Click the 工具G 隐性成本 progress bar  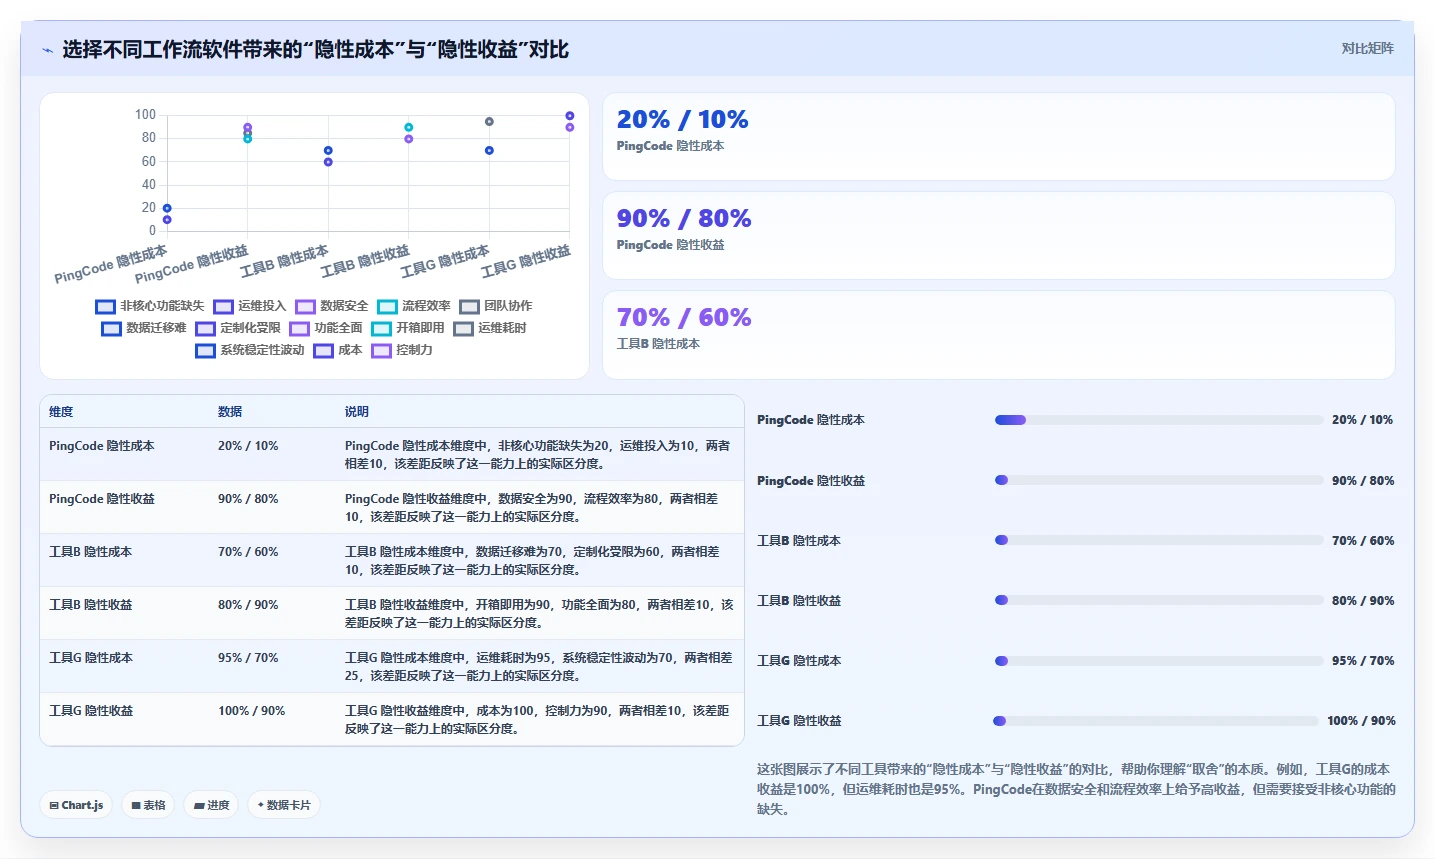pos(1159,660)
